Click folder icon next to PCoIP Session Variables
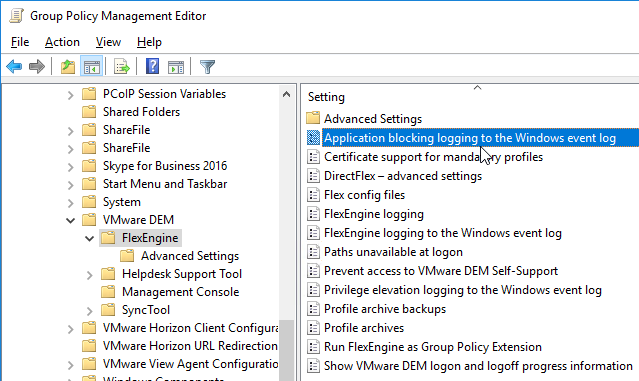The height and width of the screenshot is (381, 639). pyautogui.click(x=89, y=94)
